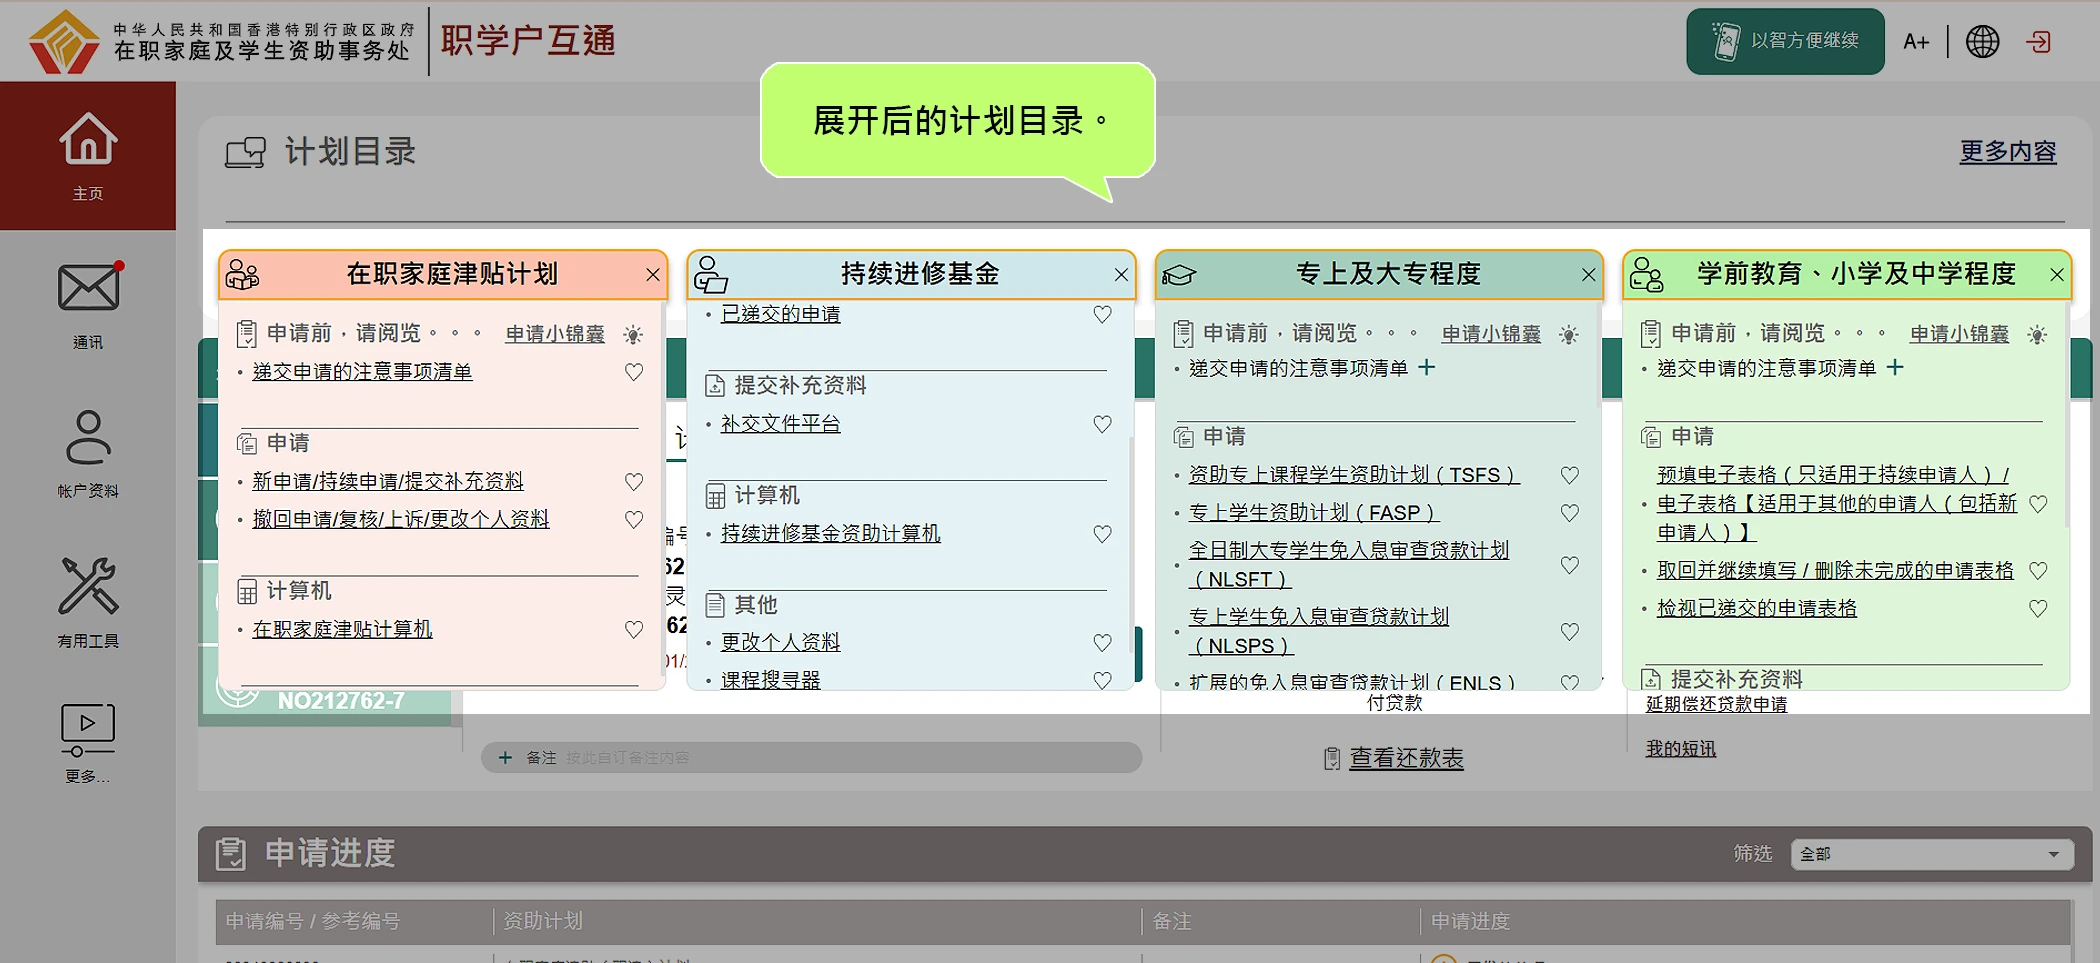The image size is (2100, 963).
Task: Click the lightbulb icon in 专上及大专程度 card
Action: click(1569, 335)
